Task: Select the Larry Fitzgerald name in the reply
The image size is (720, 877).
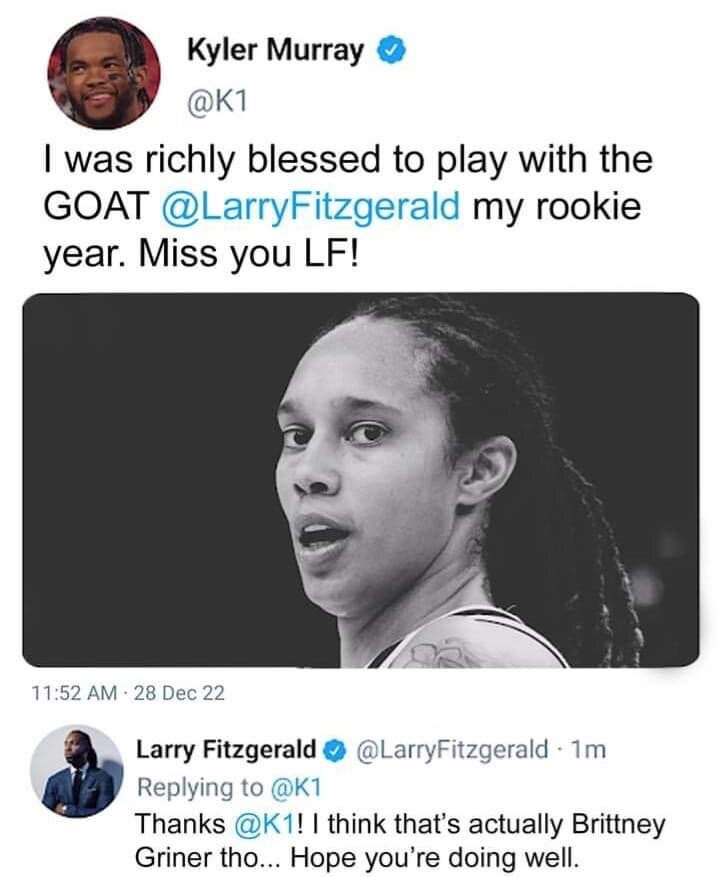Action: coord(226,748)
